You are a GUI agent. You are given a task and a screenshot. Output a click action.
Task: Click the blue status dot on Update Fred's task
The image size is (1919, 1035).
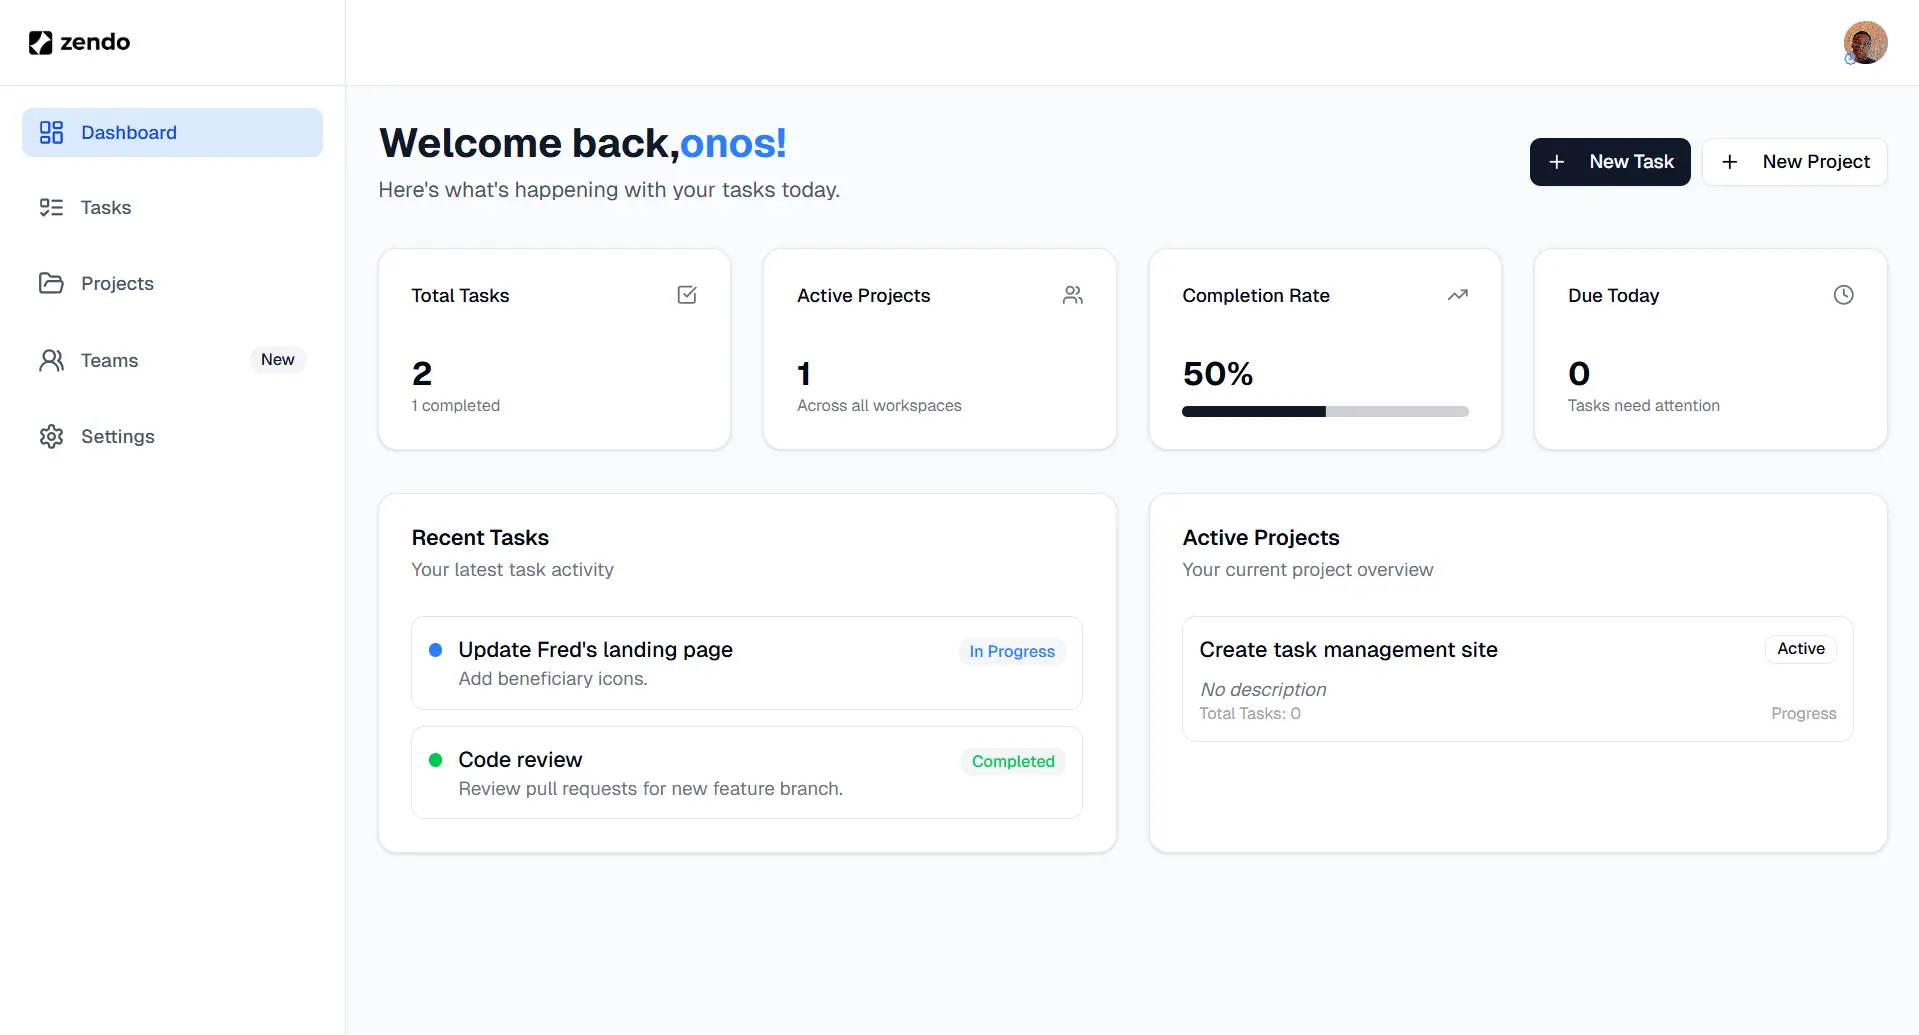click(x=436, y=650)
